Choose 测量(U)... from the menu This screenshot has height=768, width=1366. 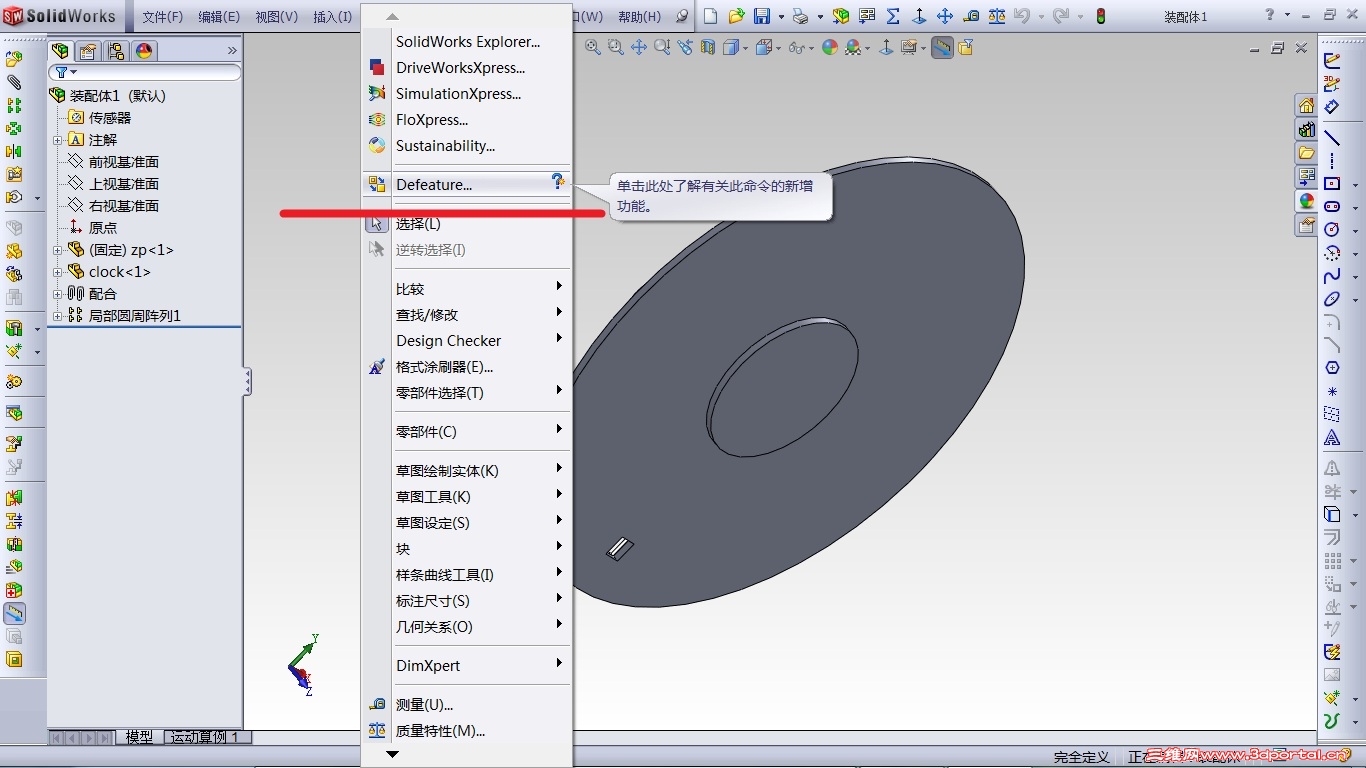[467, 705]
